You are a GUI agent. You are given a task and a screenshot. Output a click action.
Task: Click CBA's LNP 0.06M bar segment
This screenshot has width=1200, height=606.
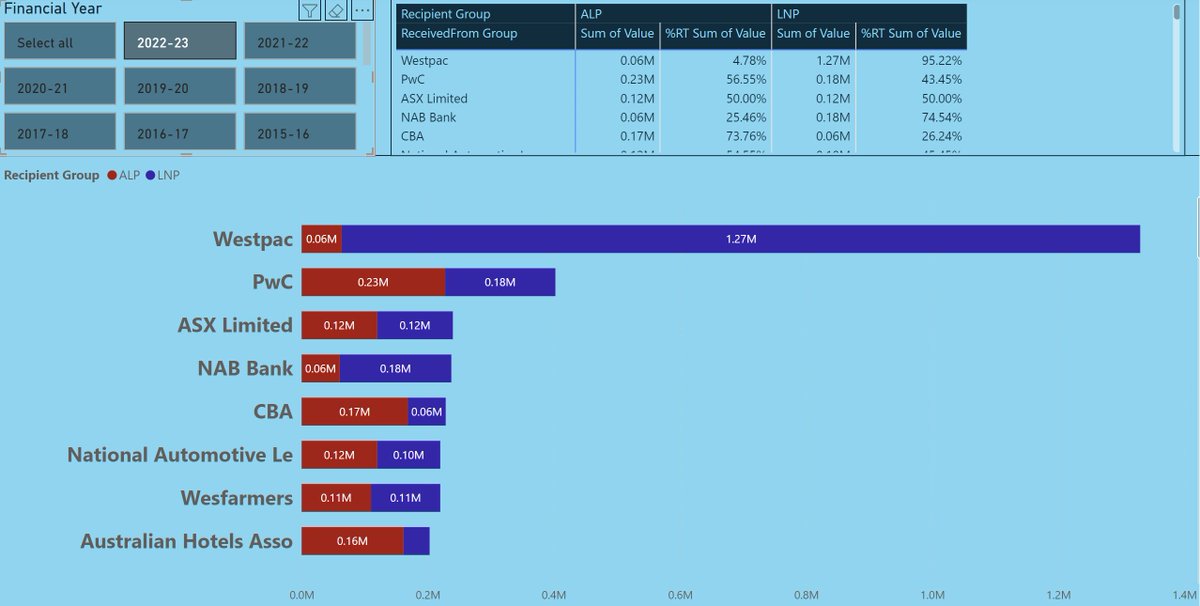coord(427,411)
